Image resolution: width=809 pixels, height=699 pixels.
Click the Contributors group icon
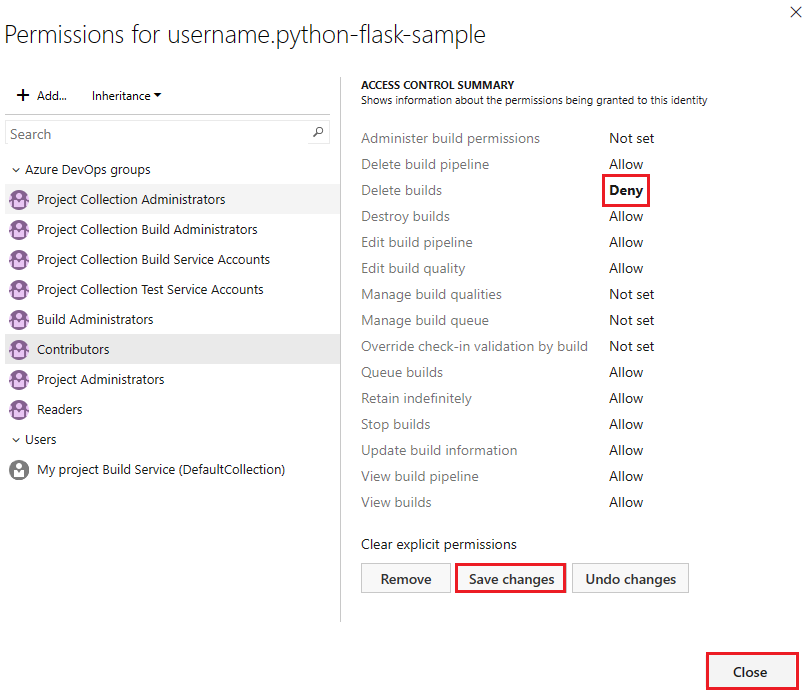pos(19,350)
